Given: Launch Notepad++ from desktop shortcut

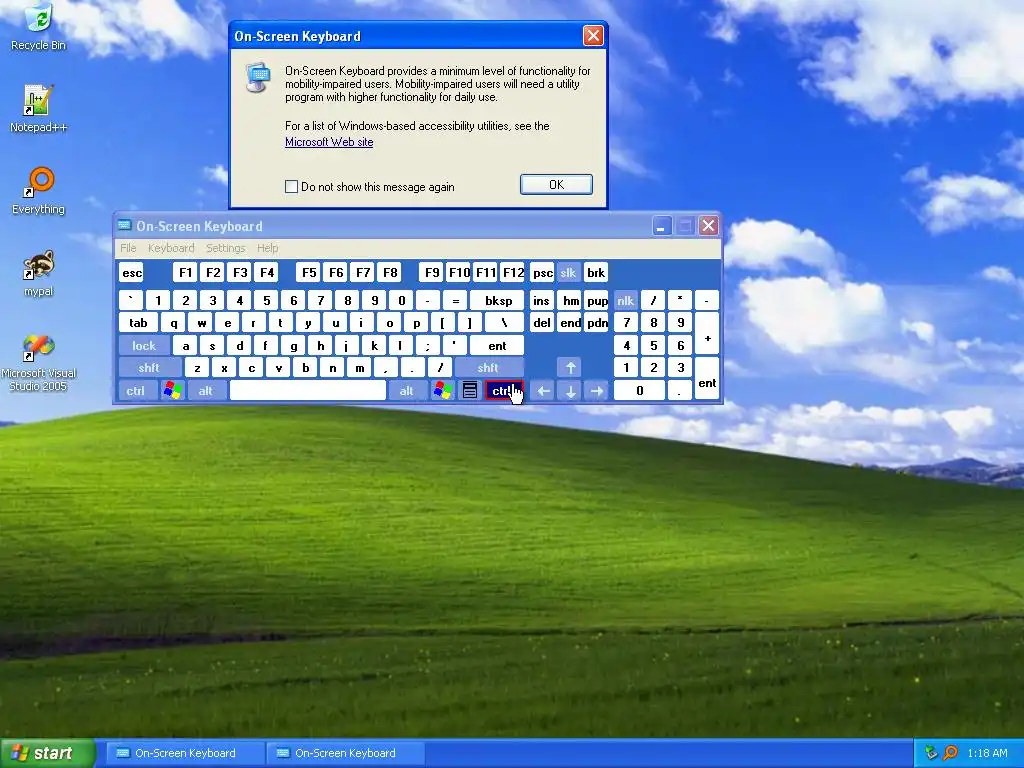Looking at the screenshot, I should point(39,108).
